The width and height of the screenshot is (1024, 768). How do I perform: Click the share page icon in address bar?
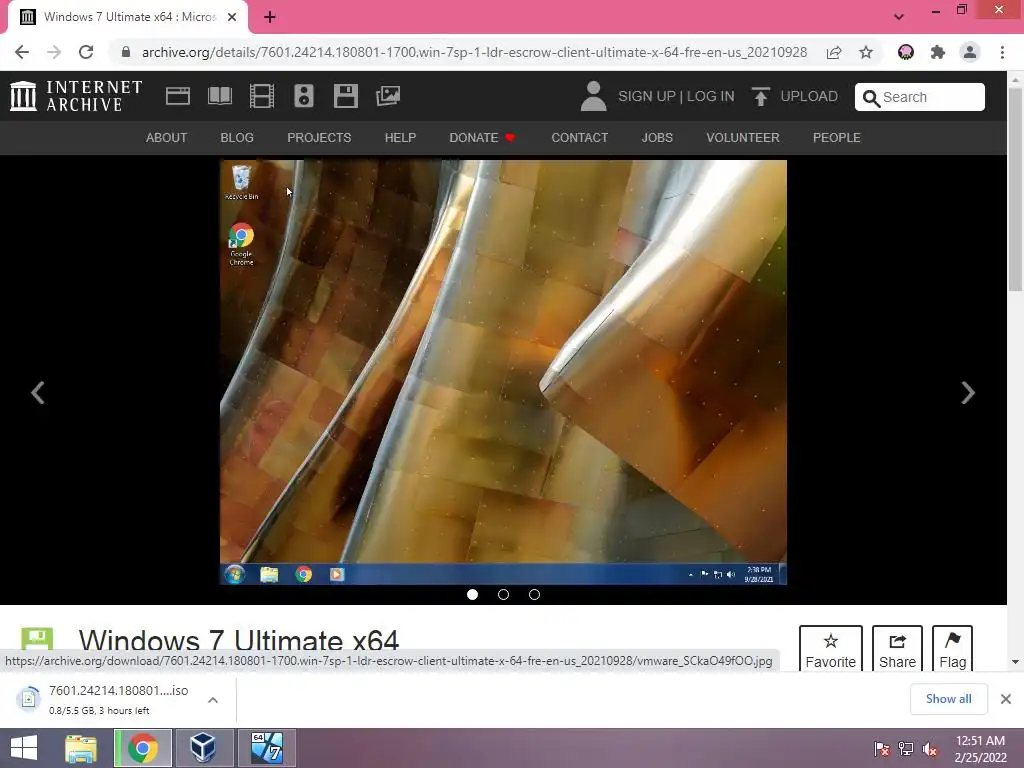834,52
